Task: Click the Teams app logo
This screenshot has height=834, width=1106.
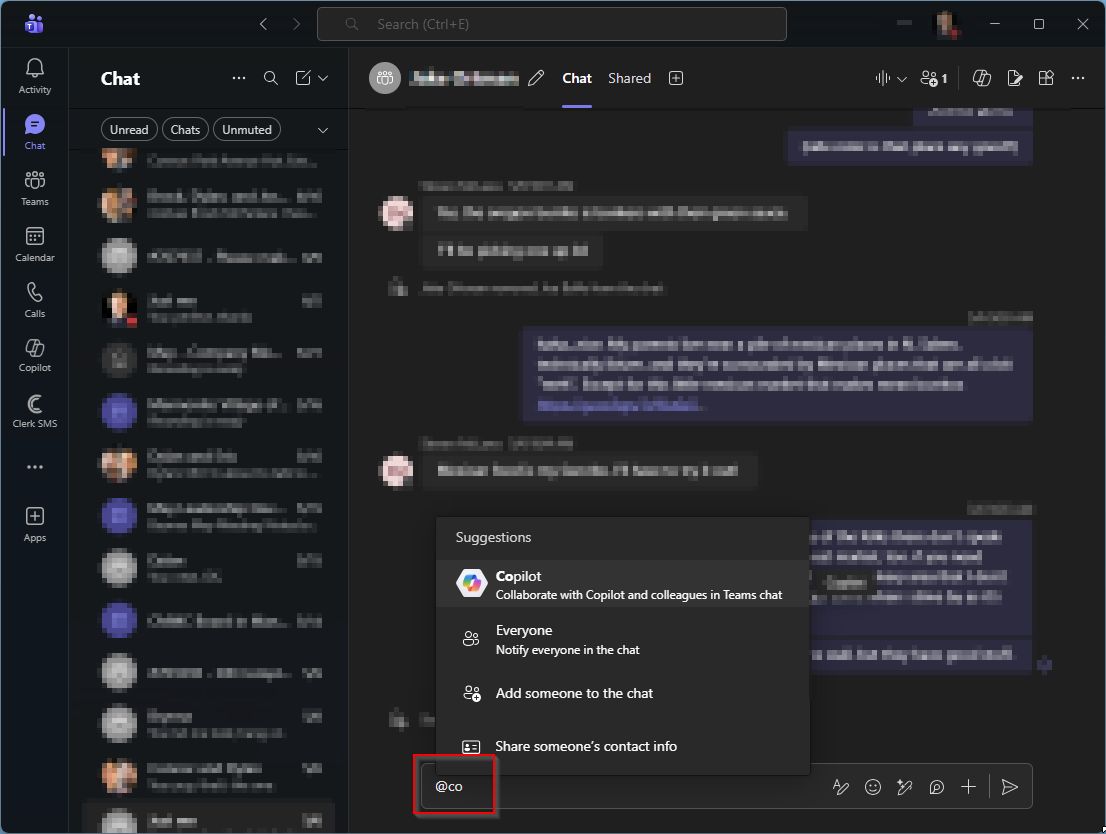Action: 34,24
